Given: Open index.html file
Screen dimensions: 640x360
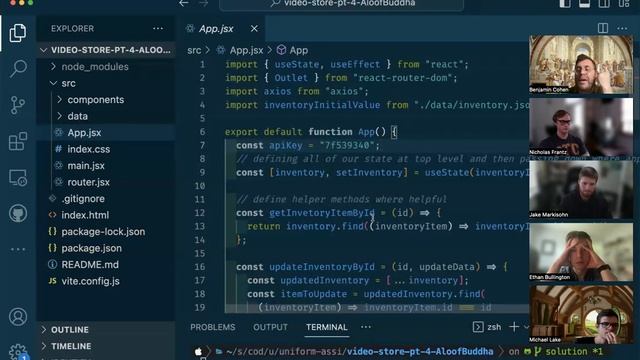Looking at the screenshot, I should pyautogui.click(x=106, y=215).
